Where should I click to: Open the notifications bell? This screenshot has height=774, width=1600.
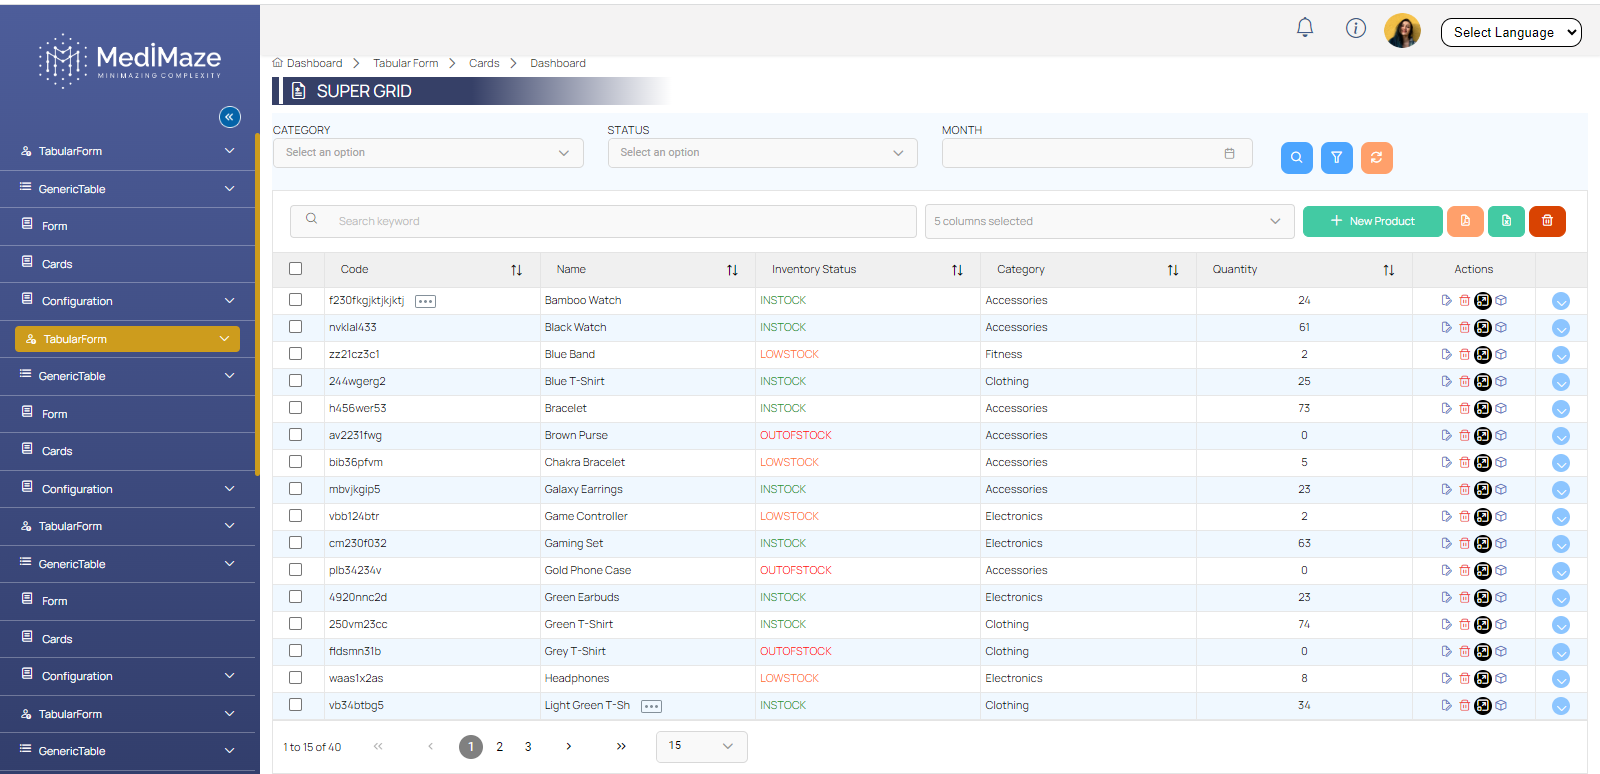(1305, 28)
